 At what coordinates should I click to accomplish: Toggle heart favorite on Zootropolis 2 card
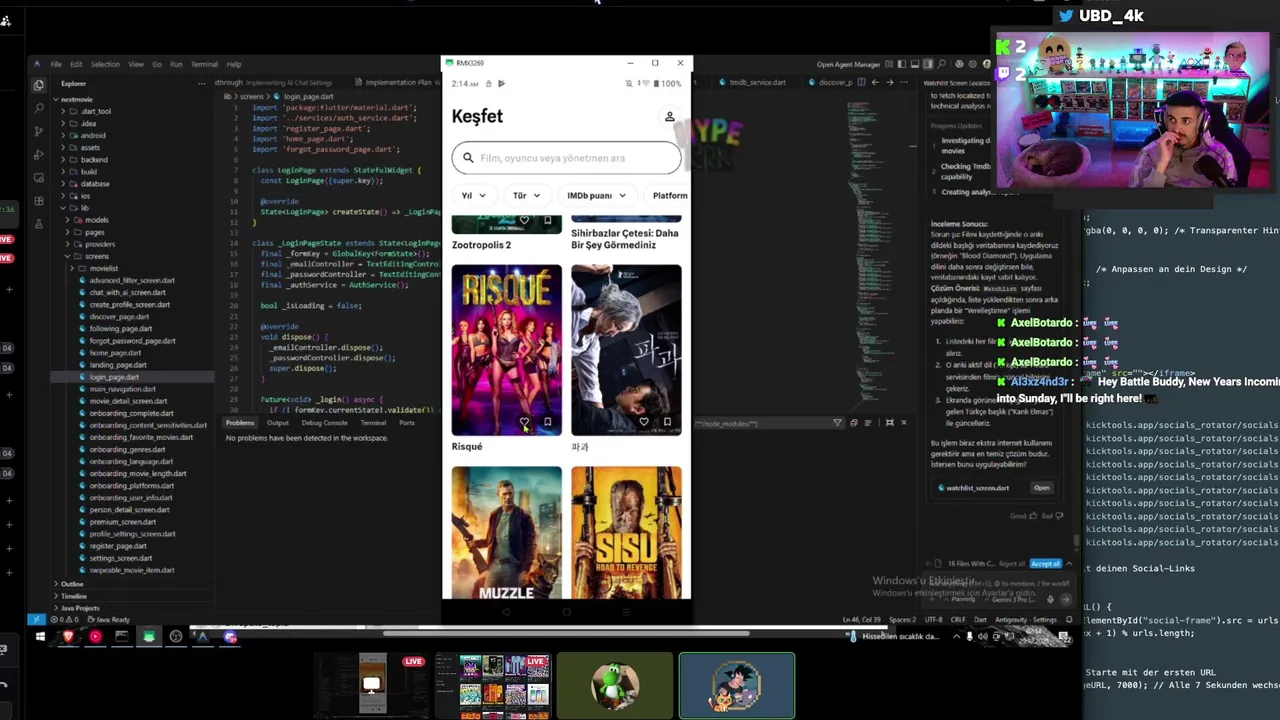point(524,220)
